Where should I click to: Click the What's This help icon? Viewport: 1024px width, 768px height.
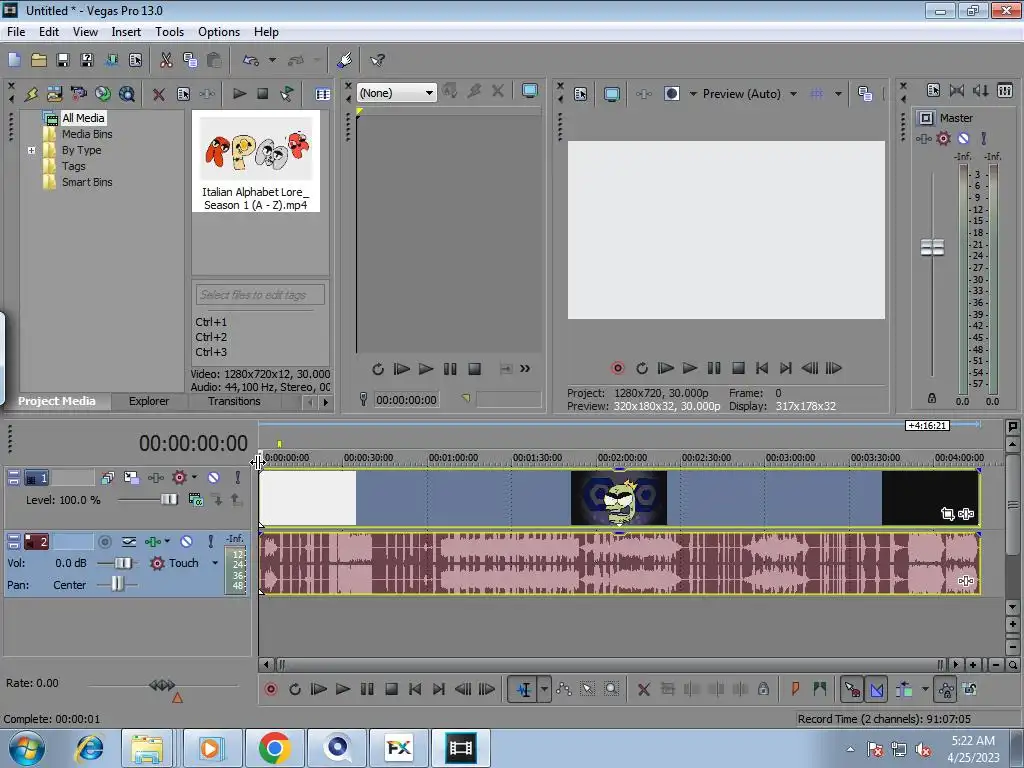[377, 60]
